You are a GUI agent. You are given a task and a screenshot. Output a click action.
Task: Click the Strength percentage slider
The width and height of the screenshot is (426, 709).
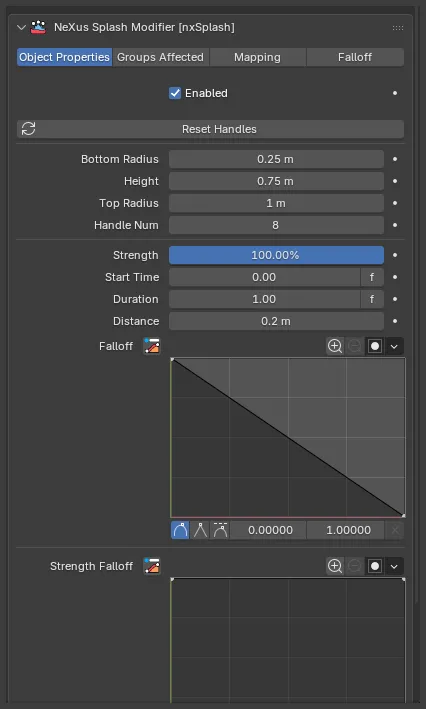tap(276, 255)
